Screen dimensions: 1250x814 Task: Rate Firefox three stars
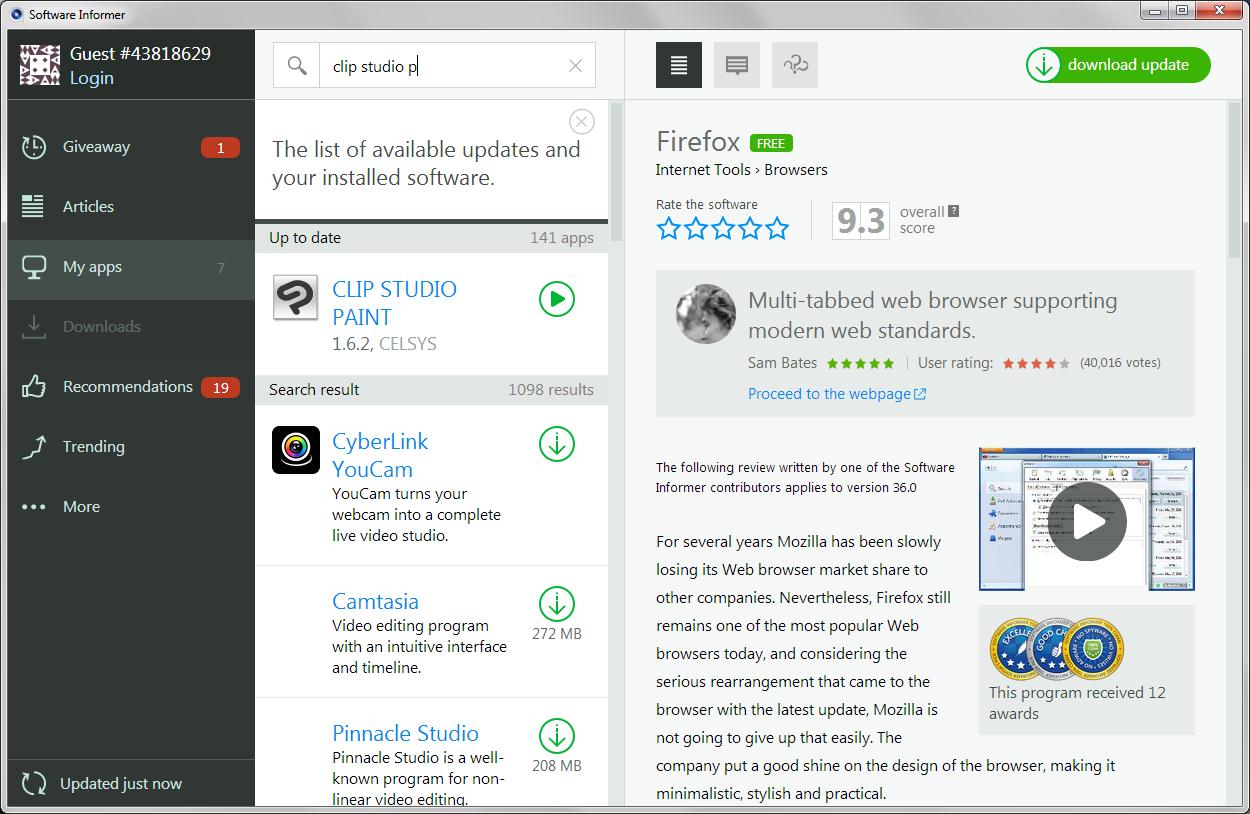coord(723,229)
